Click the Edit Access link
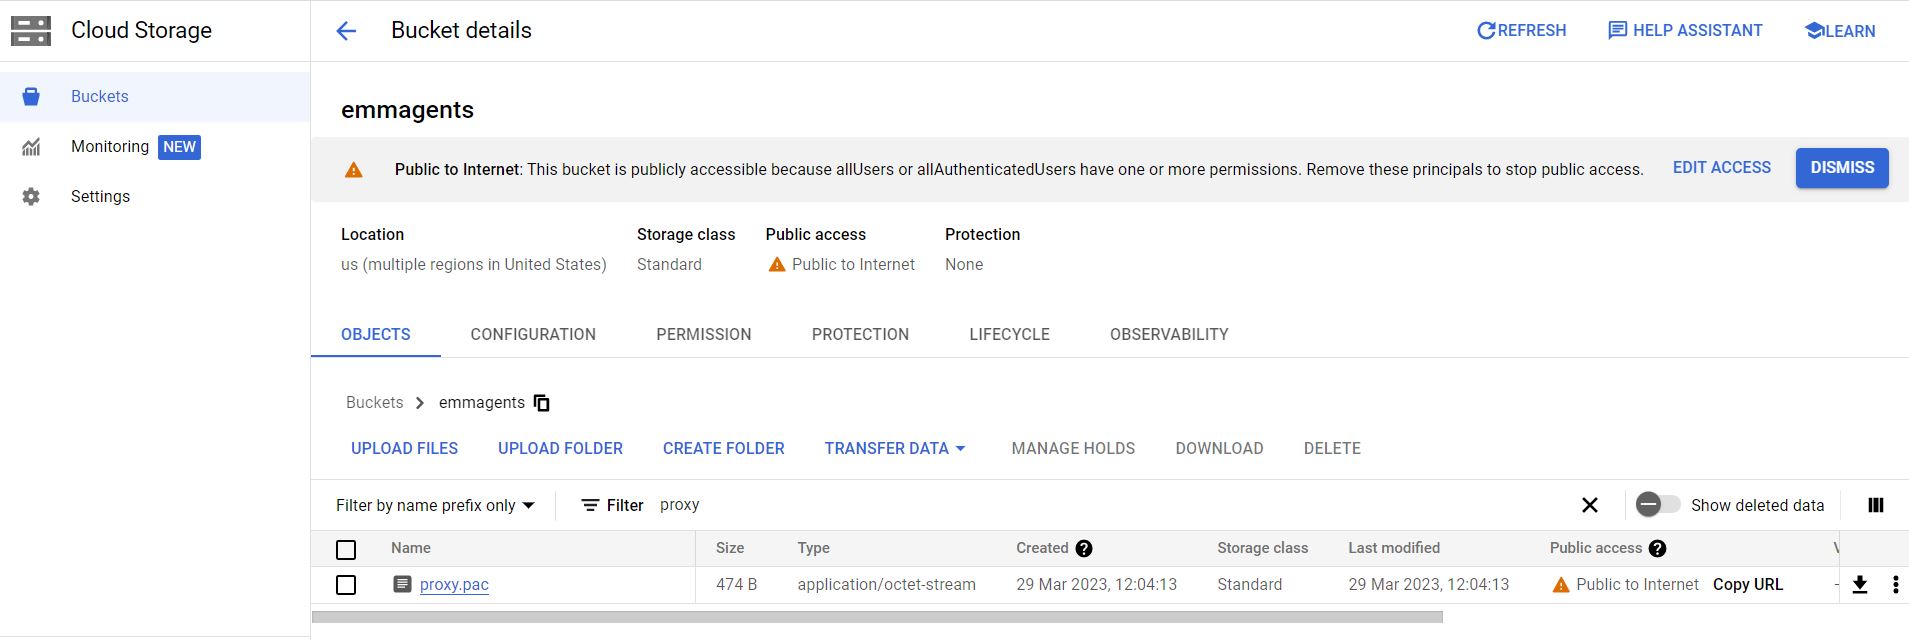Screen dimensions: 1909x640 click(1721, 168)
